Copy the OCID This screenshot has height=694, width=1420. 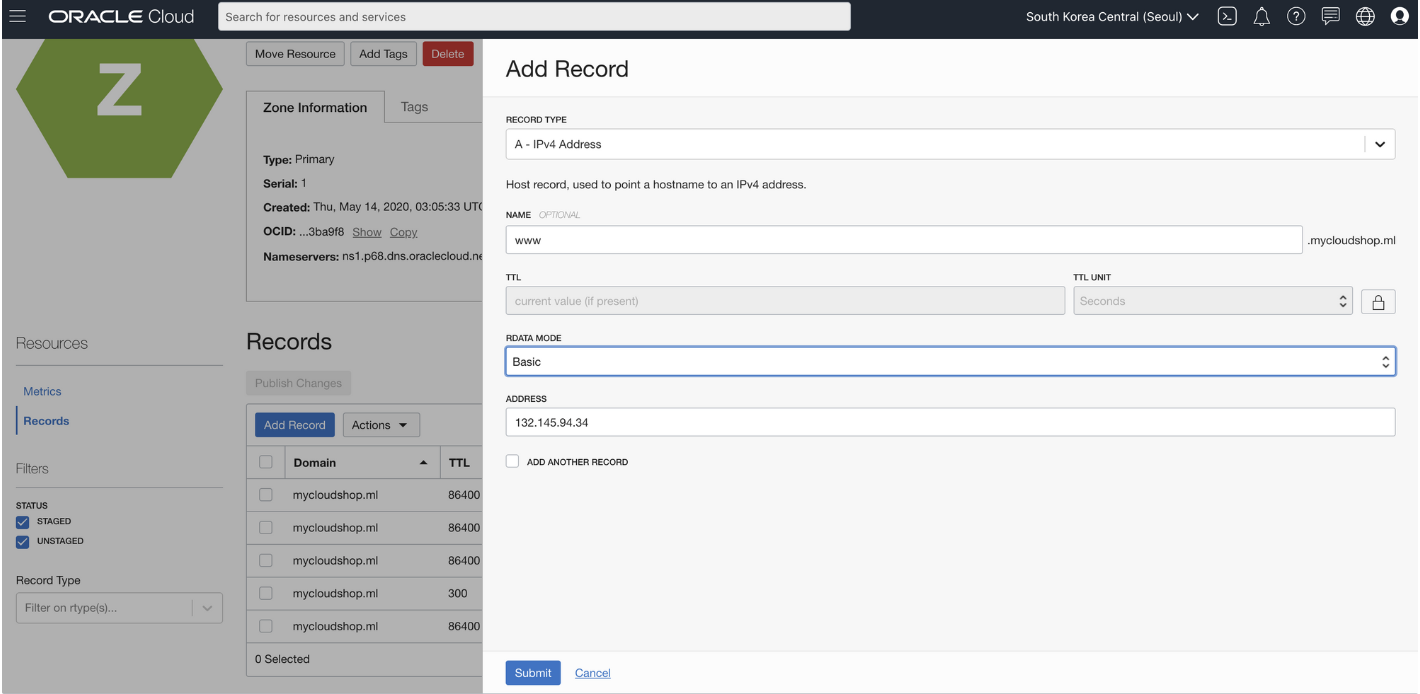[x=404, y=232]
